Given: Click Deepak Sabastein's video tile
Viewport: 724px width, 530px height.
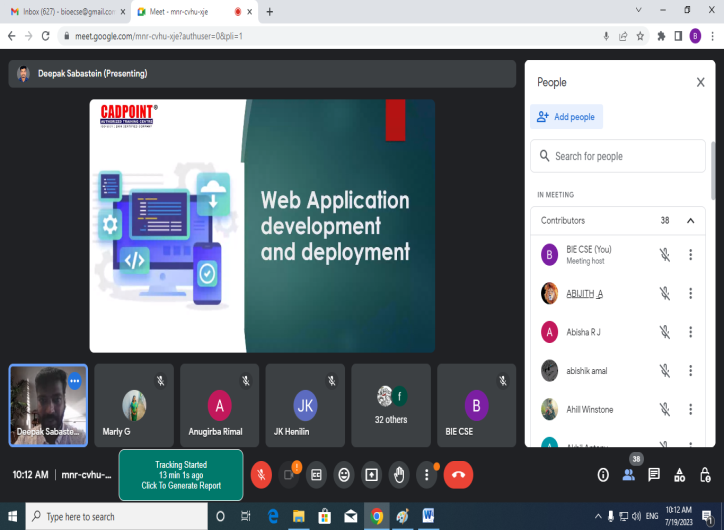Looking at the screenshot, I should (x=48, y=405).
